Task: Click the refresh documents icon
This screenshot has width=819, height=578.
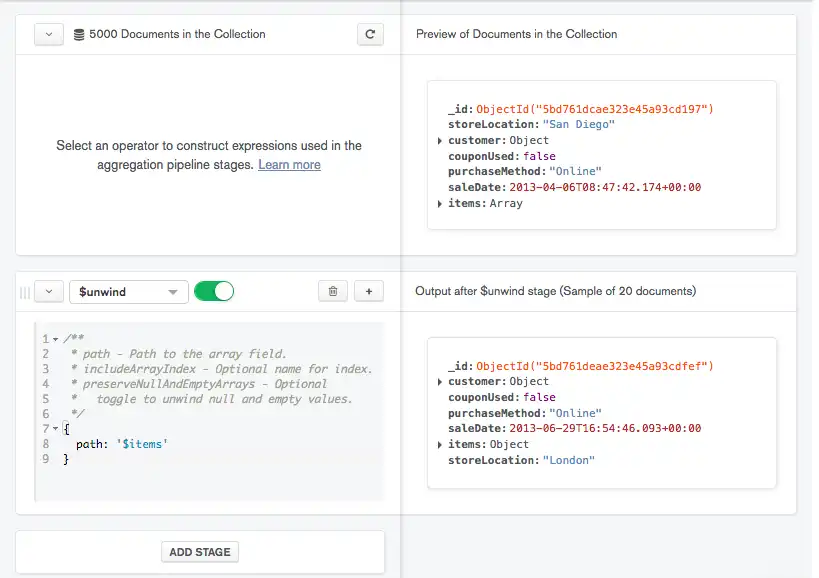Action: pos(370,34)
